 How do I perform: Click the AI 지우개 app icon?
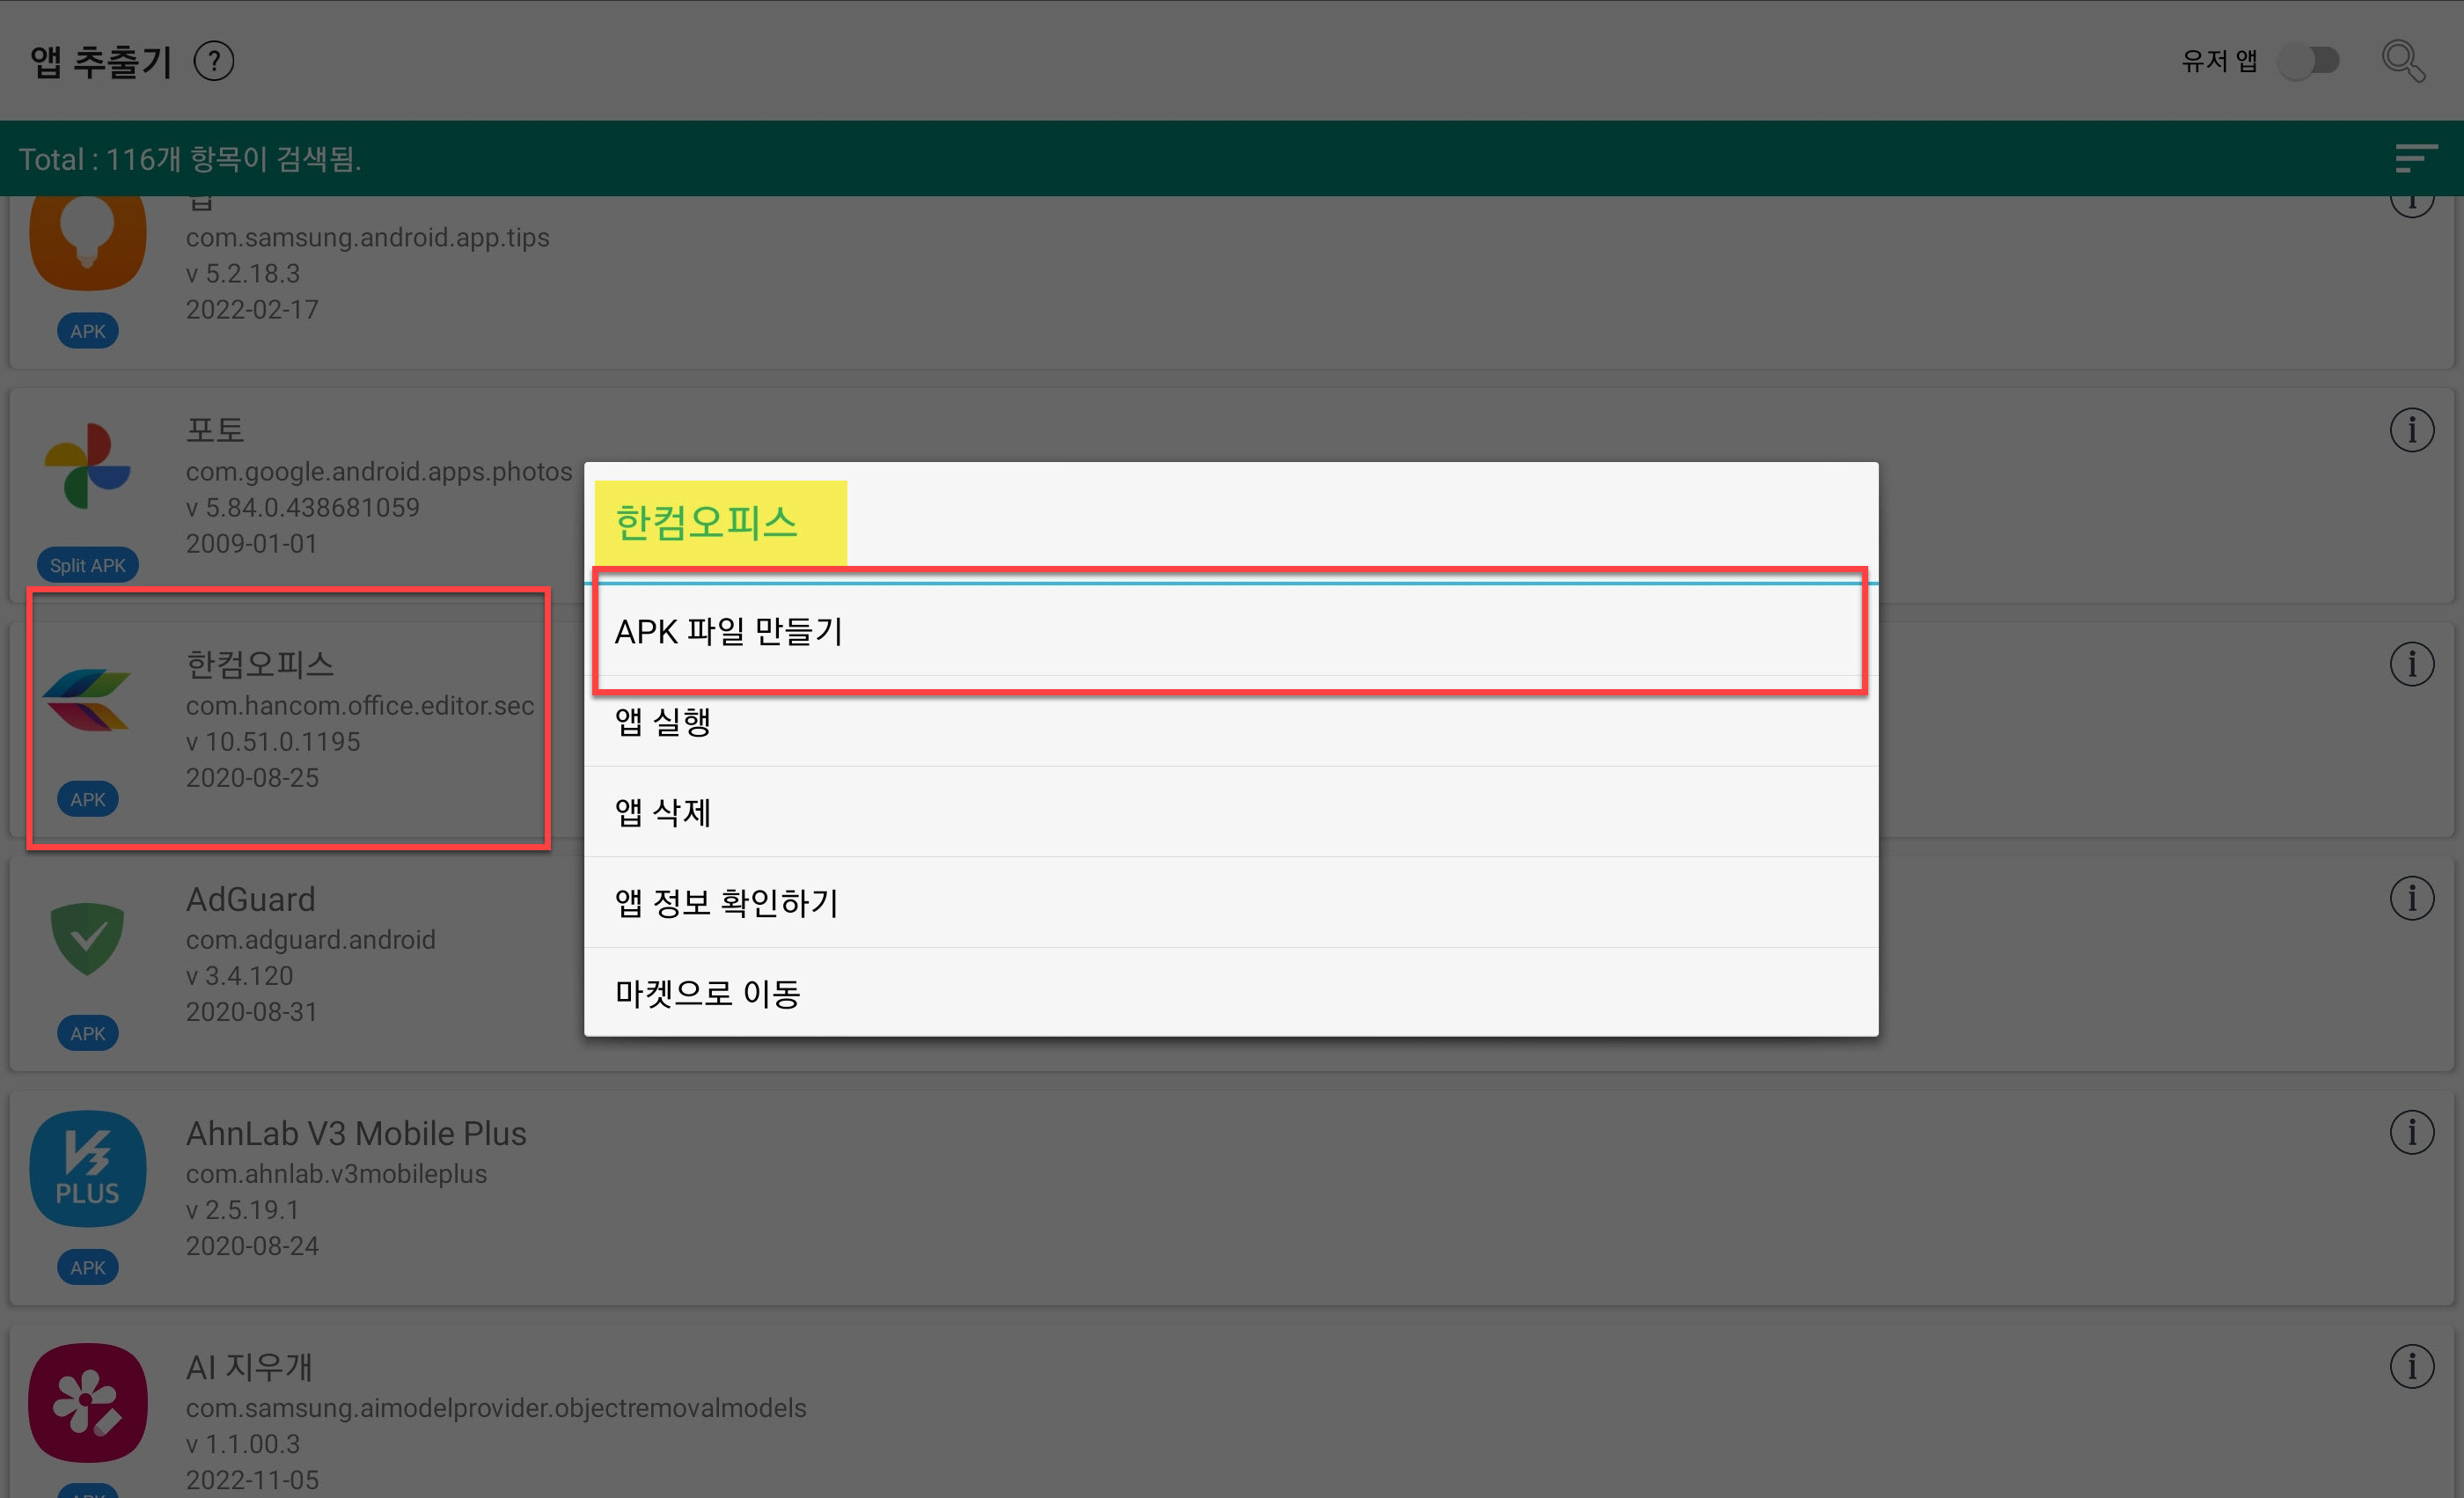coord(88,1402)
